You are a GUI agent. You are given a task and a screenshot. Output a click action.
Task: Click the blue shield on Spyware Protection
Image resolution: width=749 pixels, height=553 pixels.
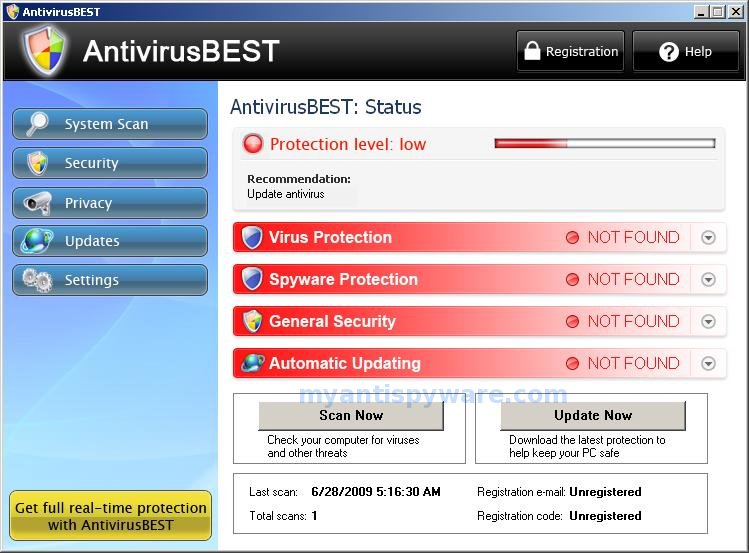click(252, 279)
